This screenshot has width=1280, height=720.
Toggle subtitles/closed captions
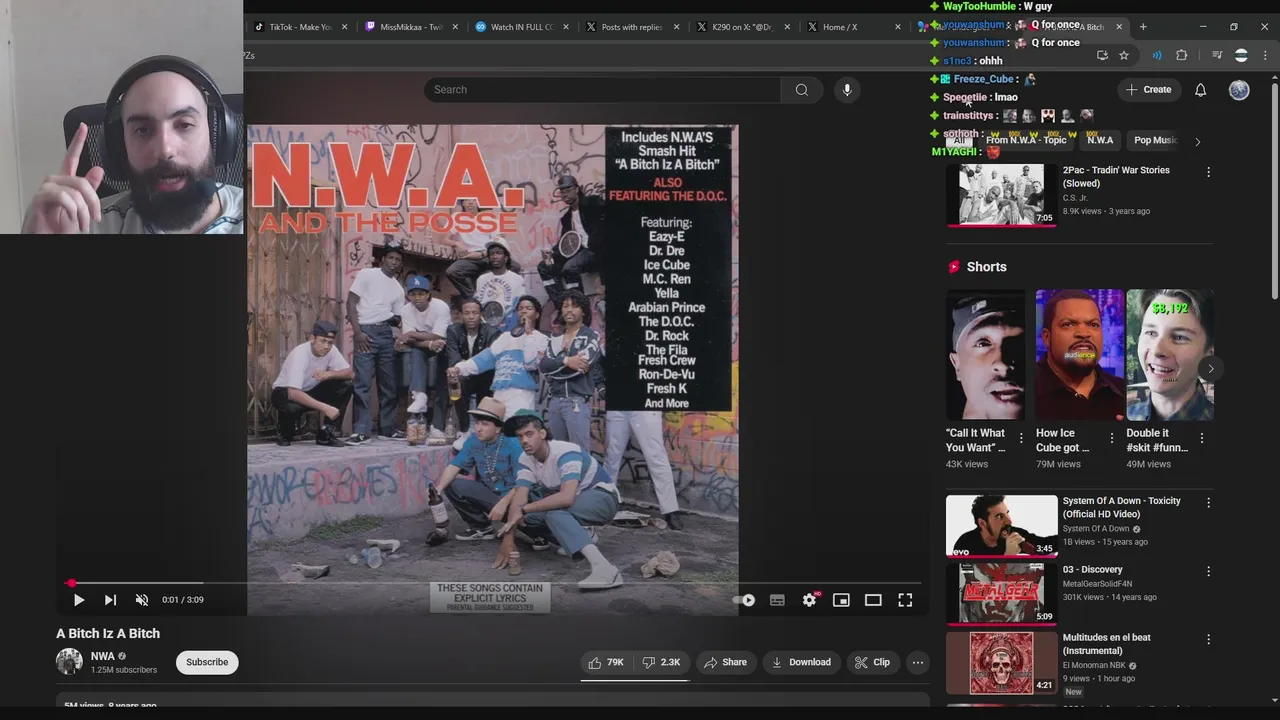click(777, 600)
